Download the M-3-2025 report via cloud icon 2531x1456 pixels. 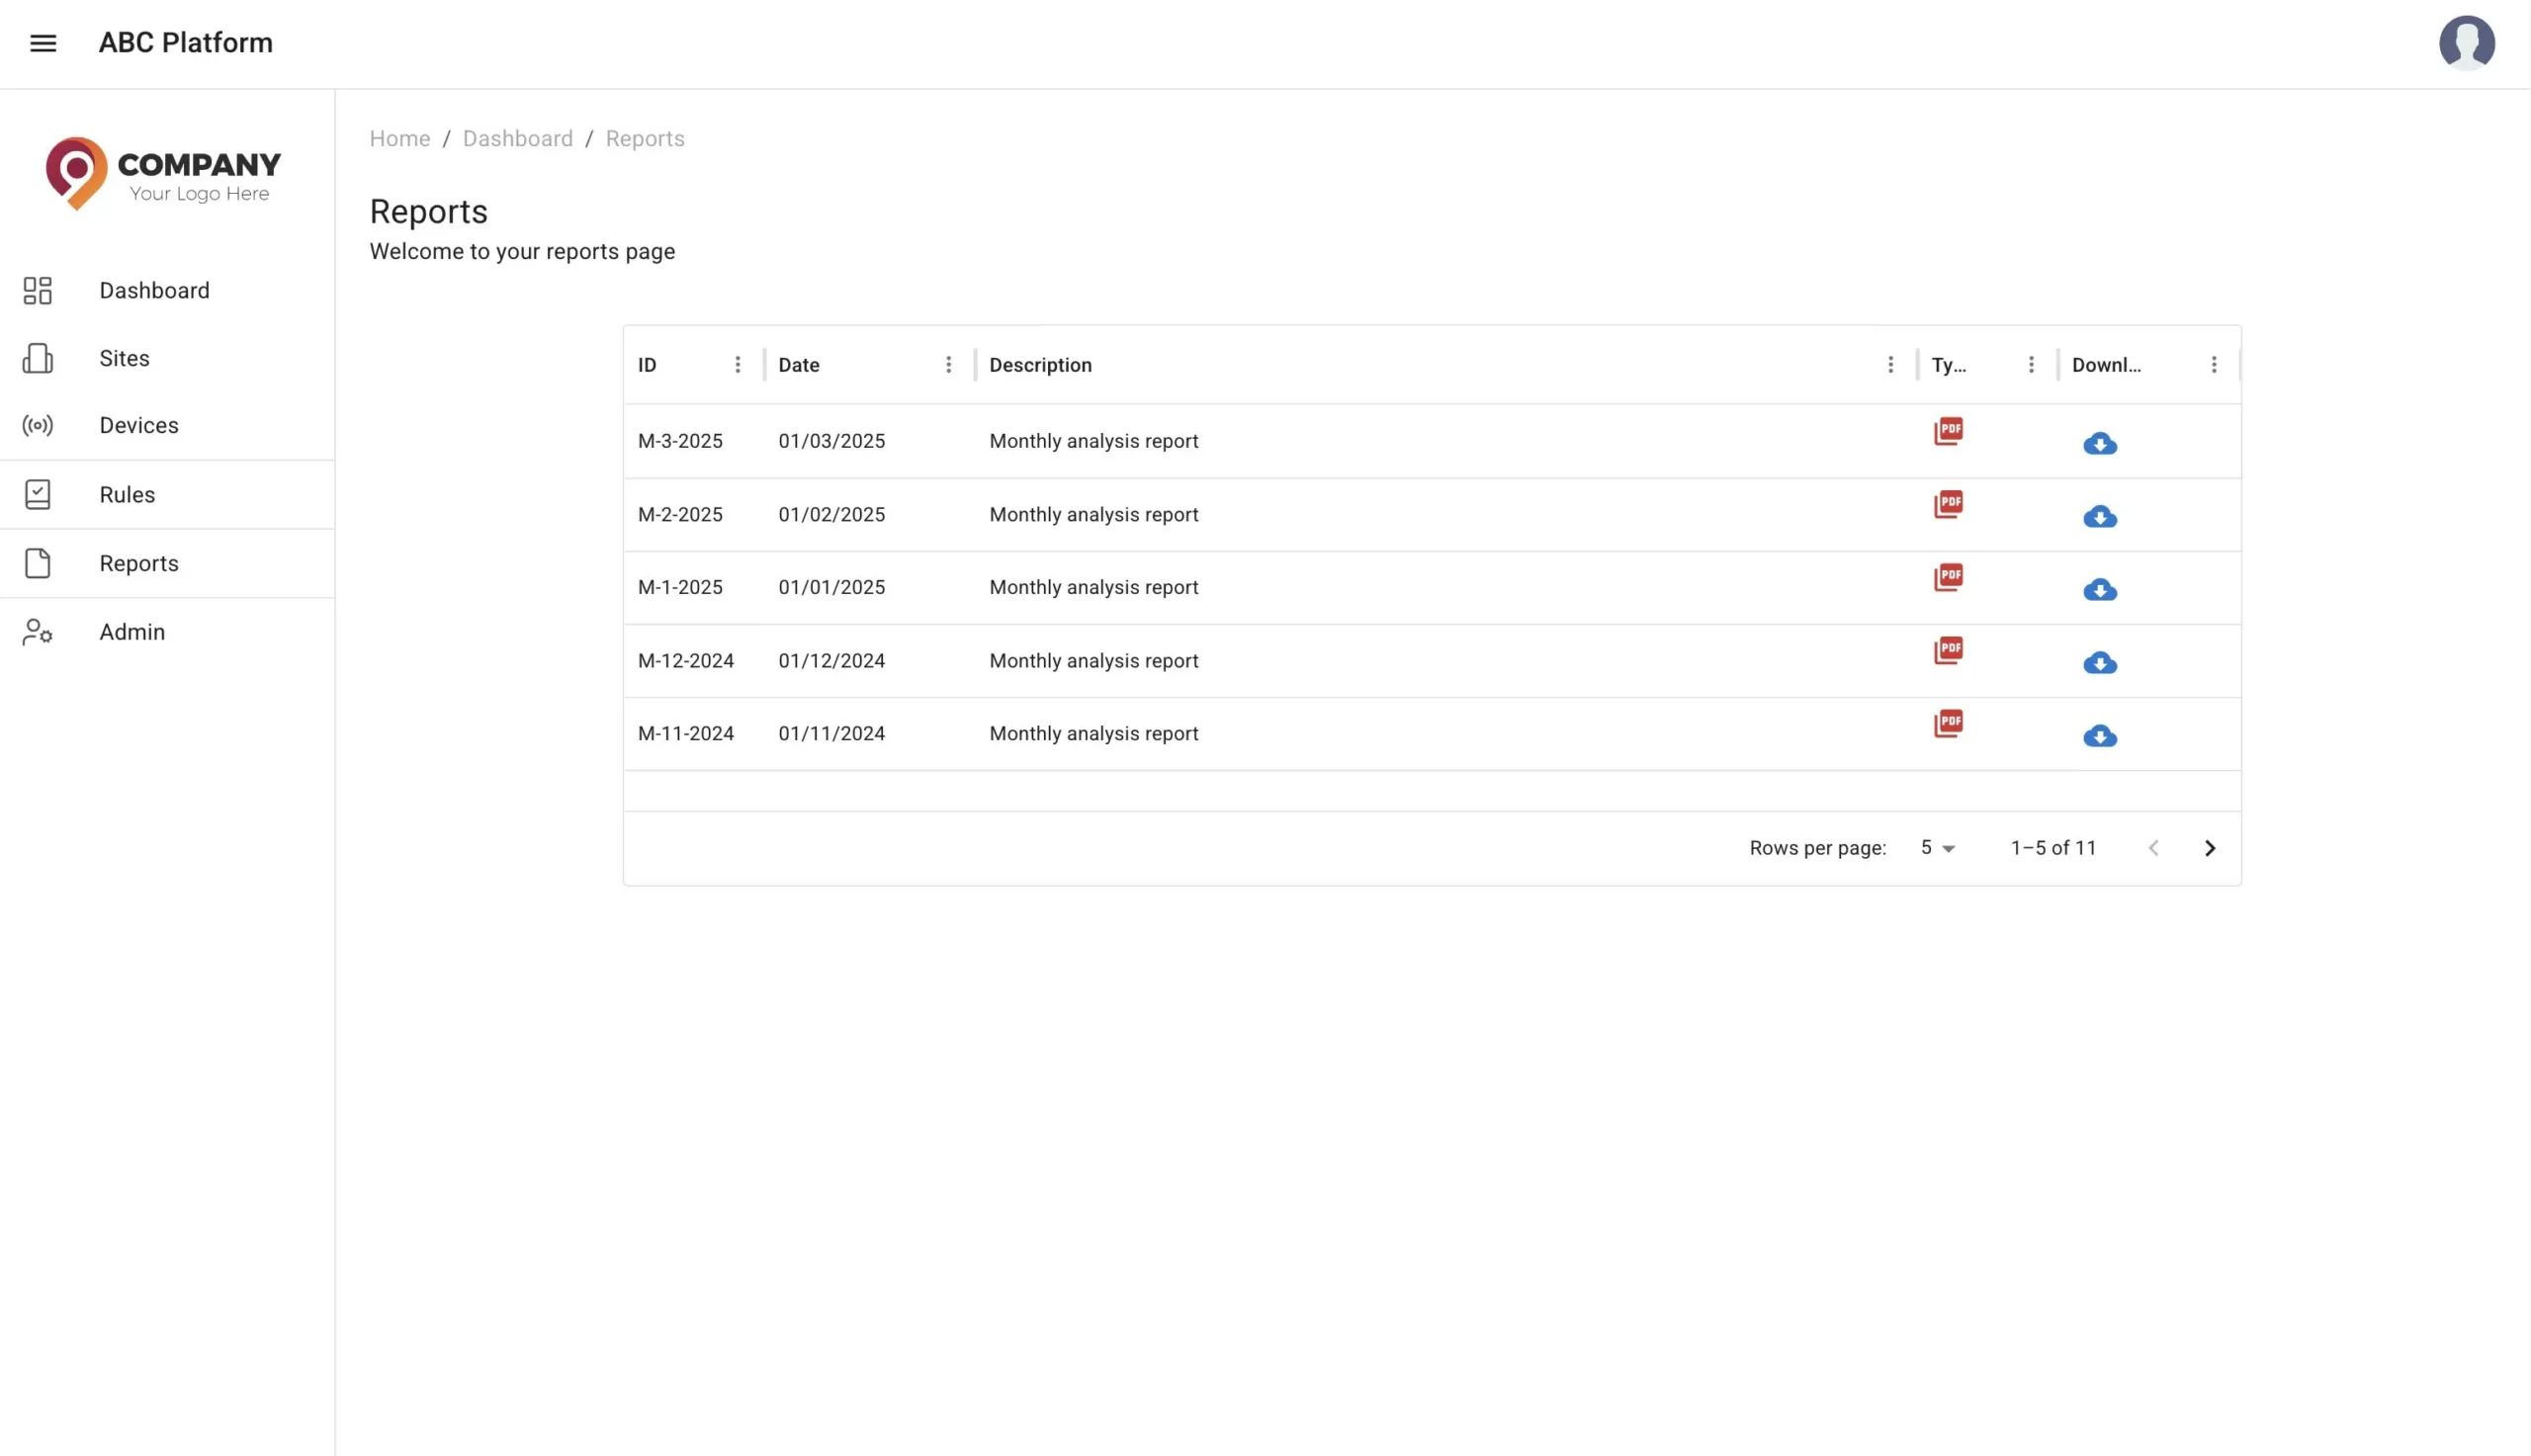tap(2099, 443)
